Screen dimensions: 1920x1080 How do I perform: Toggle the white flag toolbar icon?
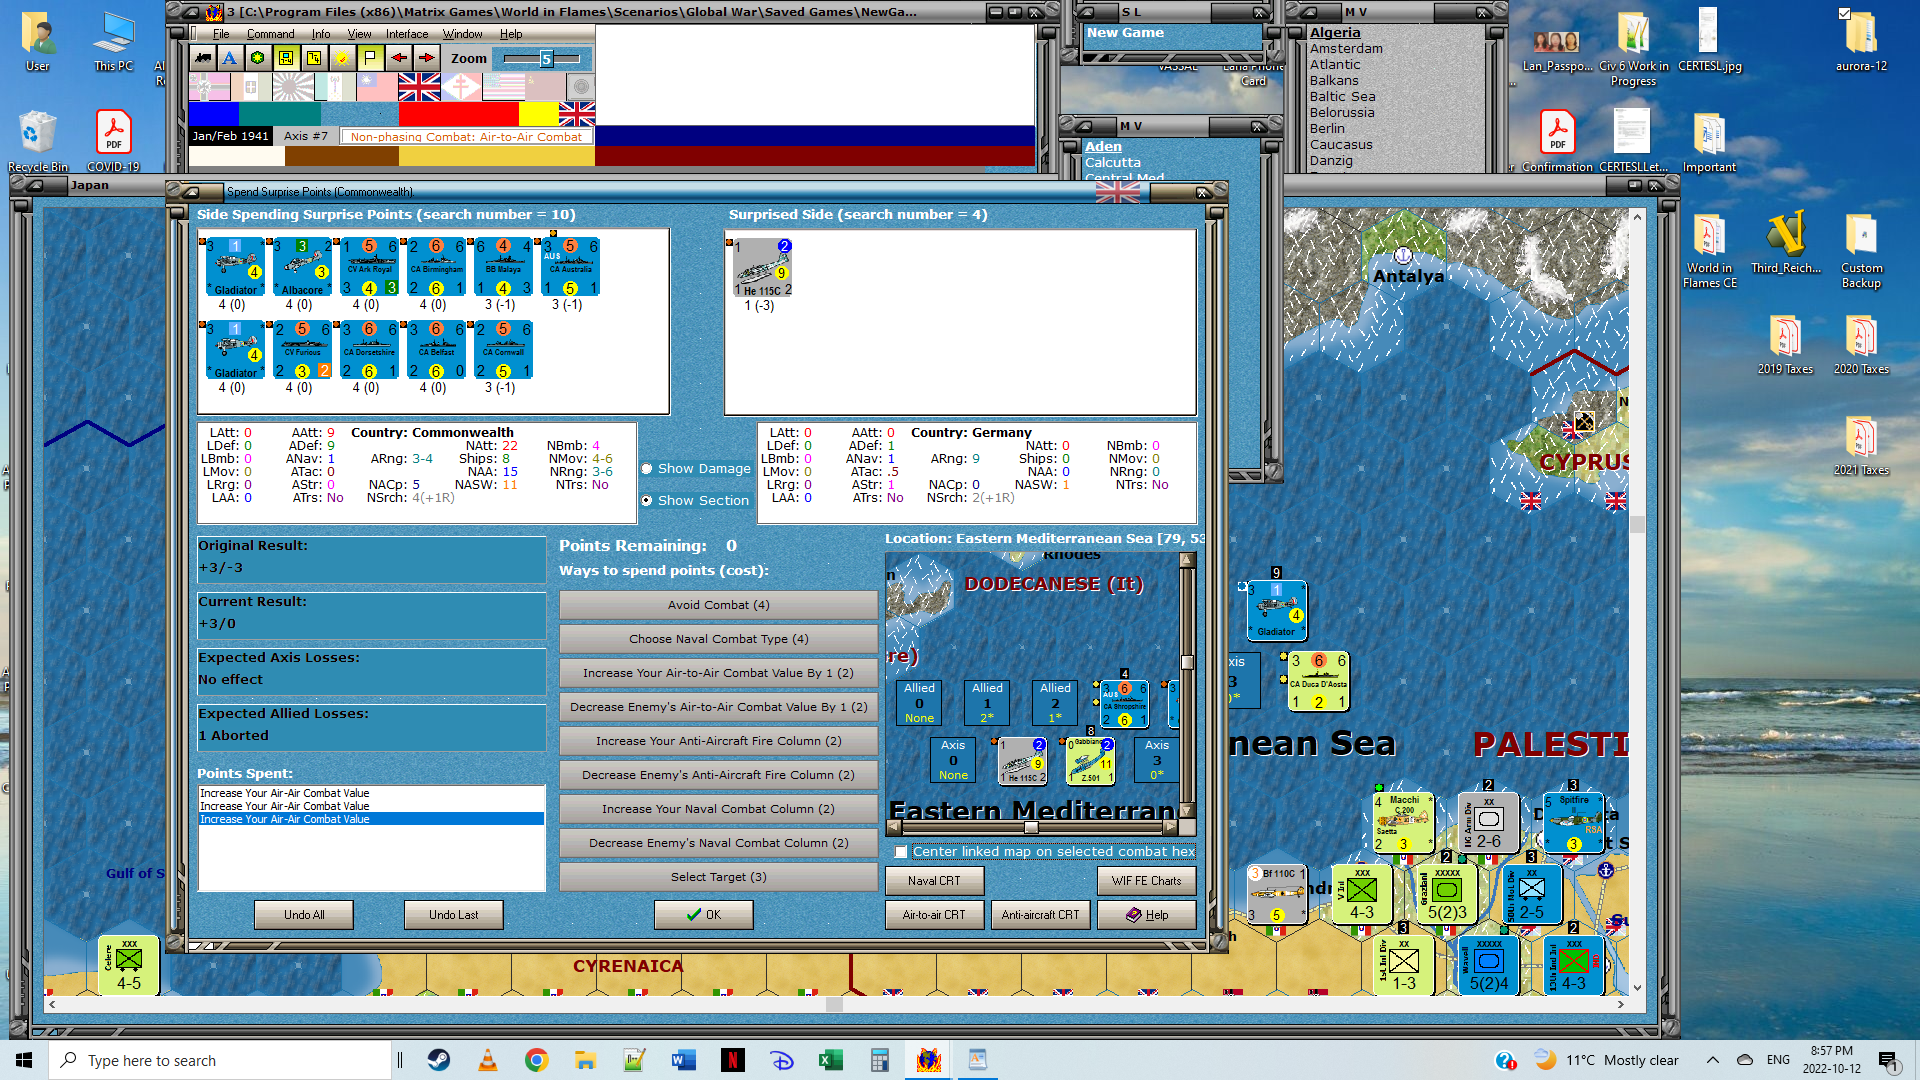[x=370, y=58]
